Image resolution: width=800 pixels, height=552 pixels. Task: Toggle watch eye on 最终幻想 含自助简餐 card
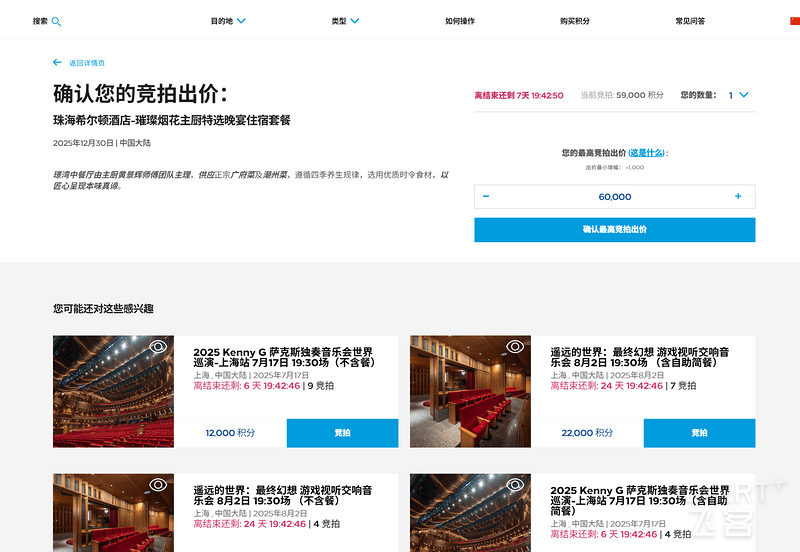tap(515, 347)
